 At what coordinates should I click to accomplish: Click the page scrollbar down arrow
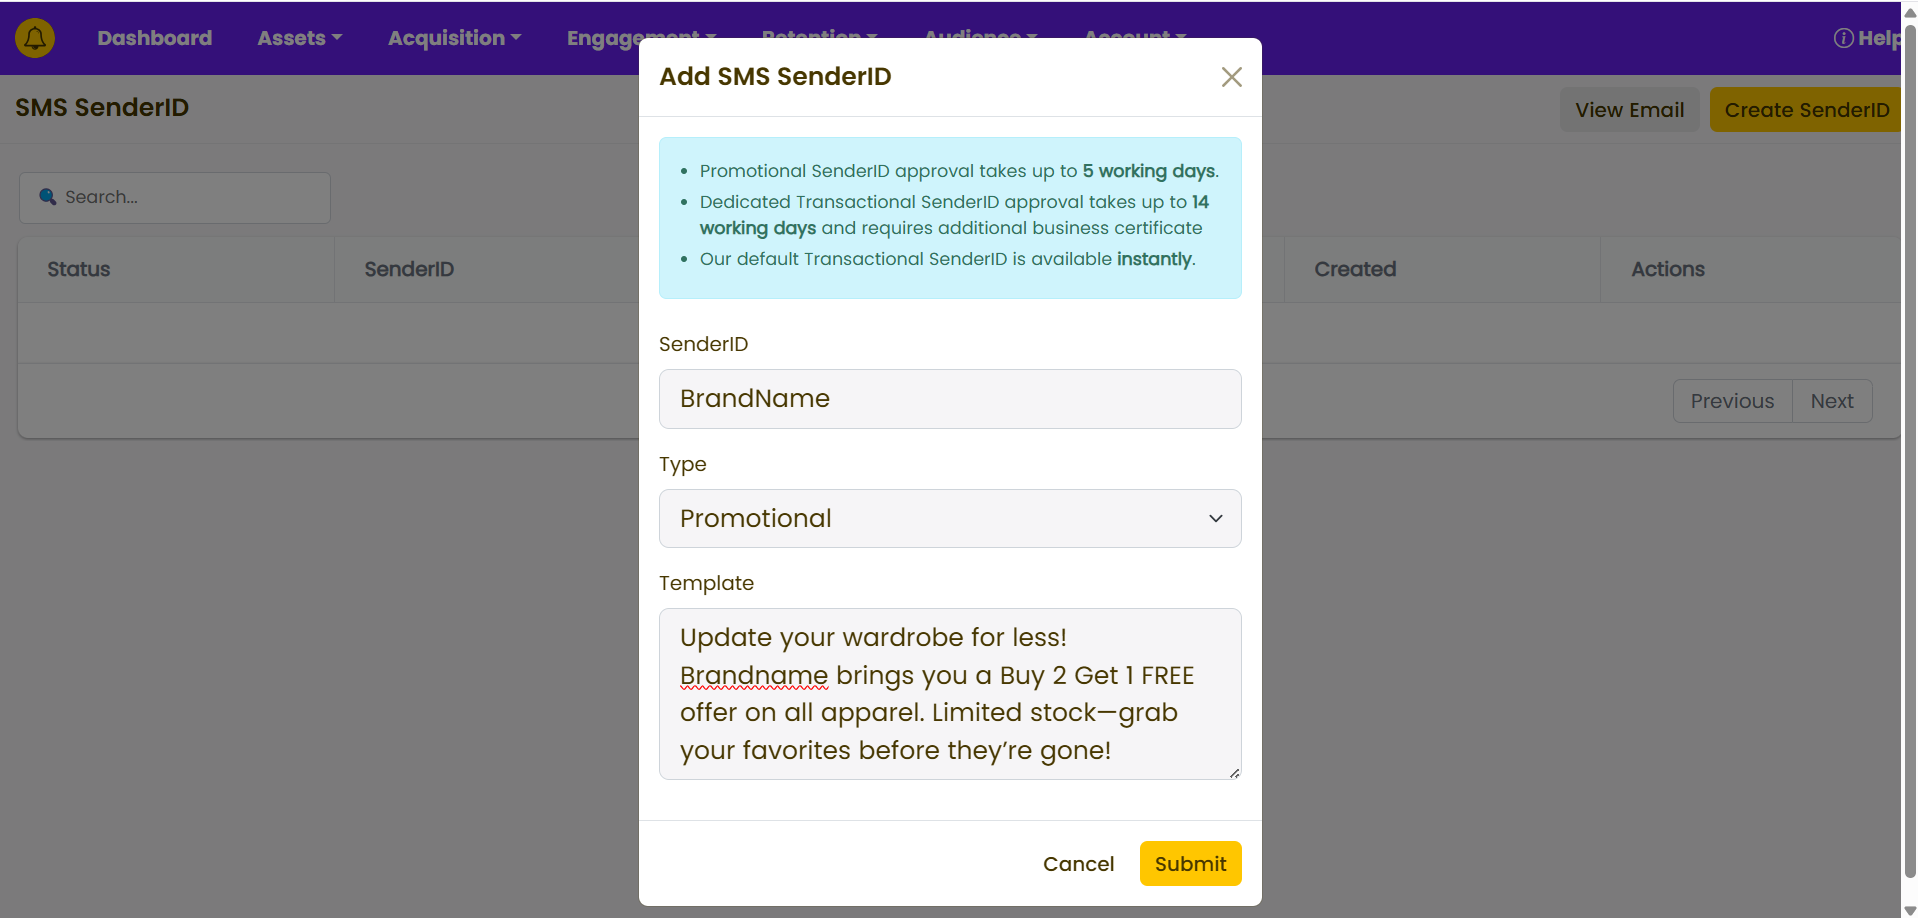coord(1909,910)
